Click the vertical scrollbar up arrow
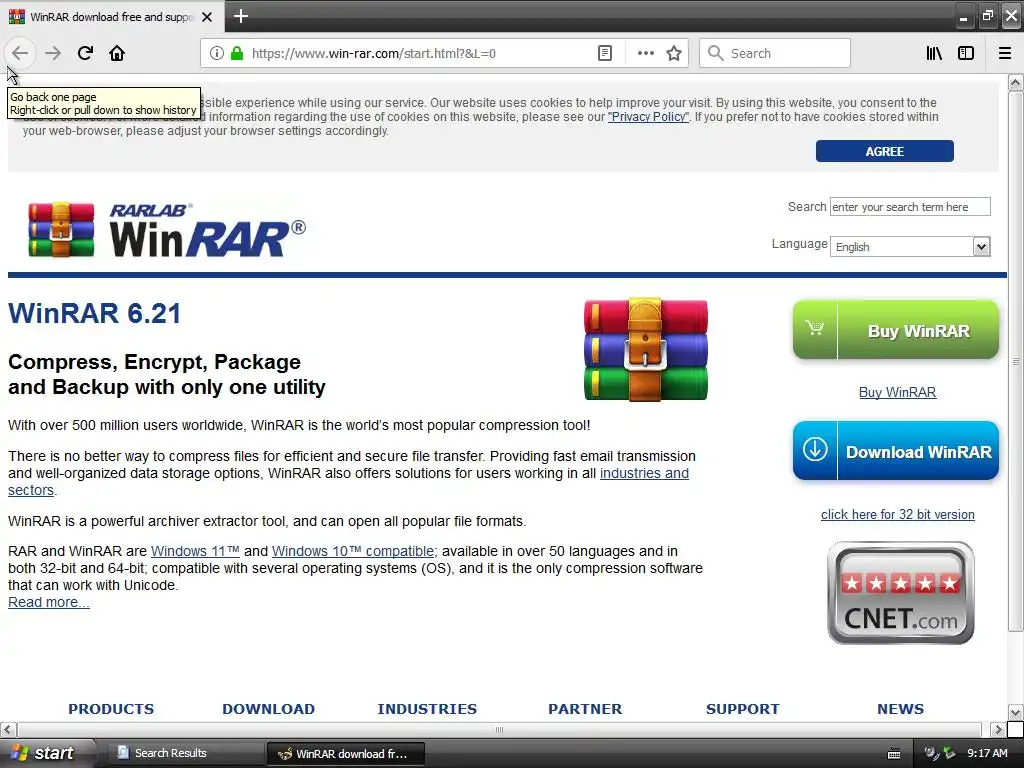The width and height of the screenshot is (1024, 768). (x=1015, y=82)
